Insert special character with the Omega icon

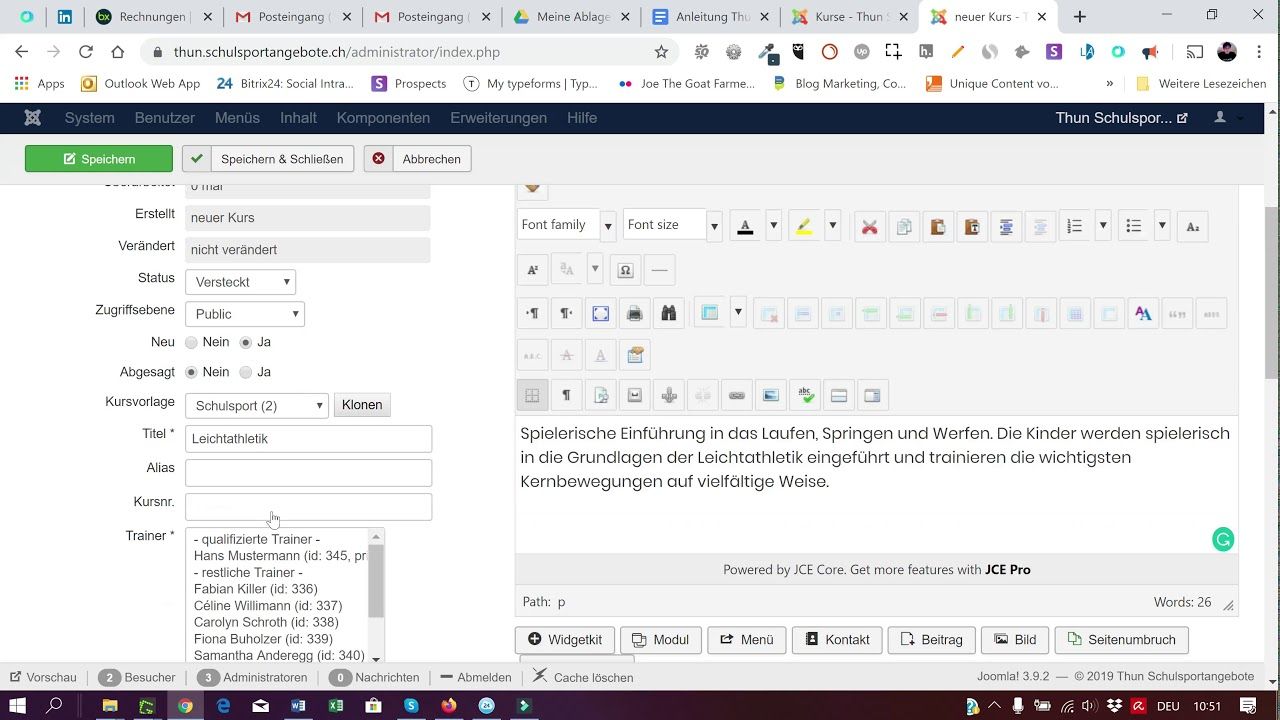(x=625, y=270)
